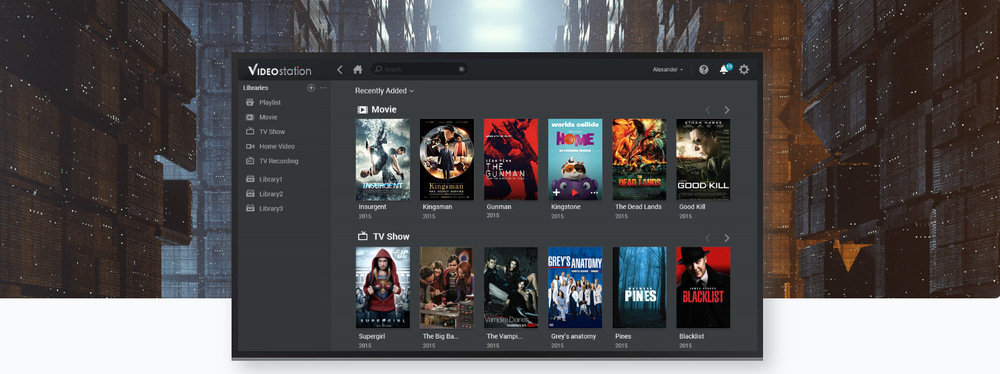Open the Home icon in top bar
1000x374 pixels.
(358, 70)
